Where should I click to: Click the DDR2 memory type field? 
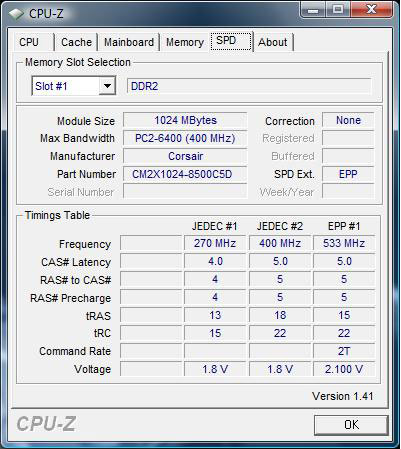[249, 86]
